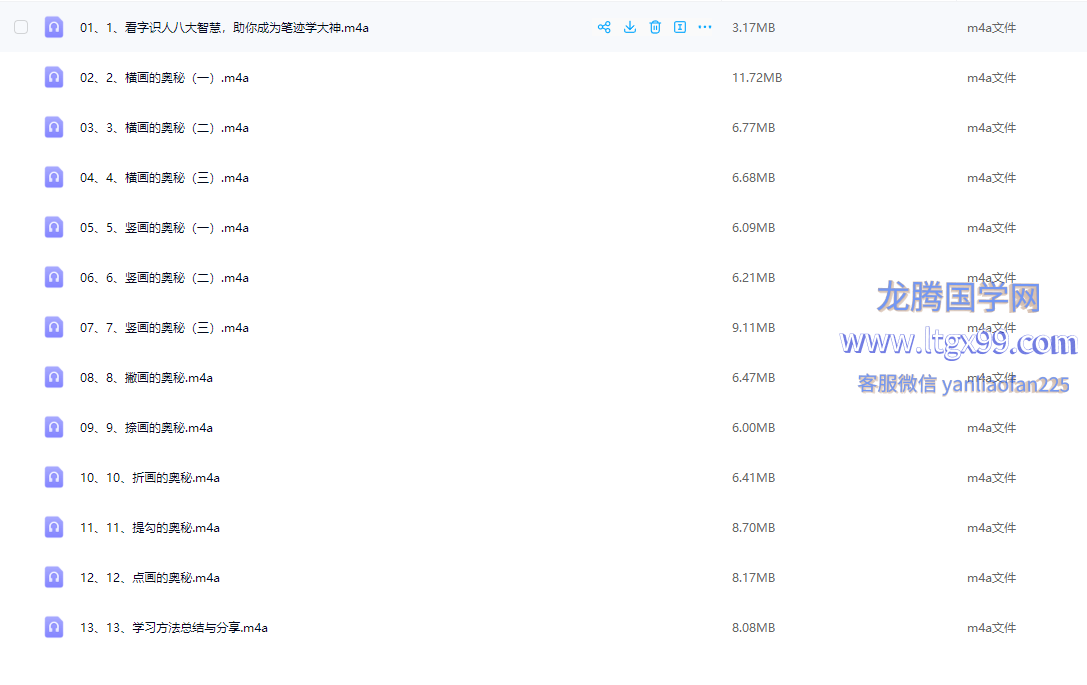This screenshot has height=685, width=1087.
Task: Tick the checkbox for file 01
Action: coord(21,27)
